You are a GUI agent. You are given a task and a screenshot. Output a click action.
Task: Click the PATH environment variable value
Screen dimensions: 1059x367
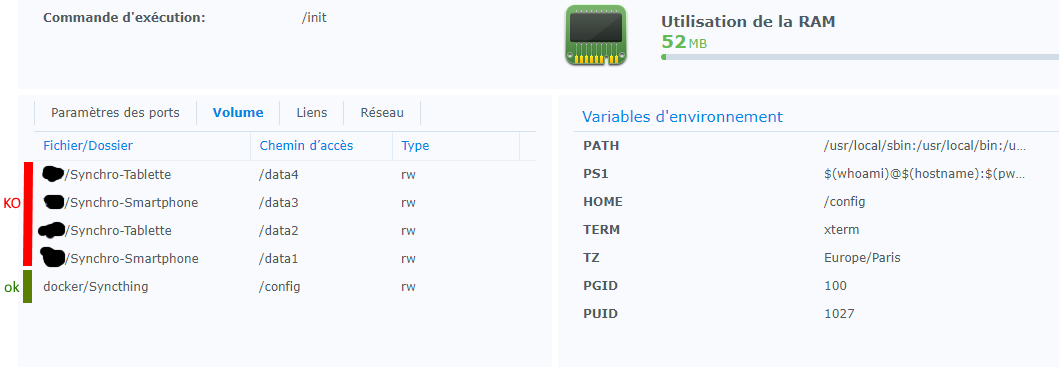[x=925, y=146]
